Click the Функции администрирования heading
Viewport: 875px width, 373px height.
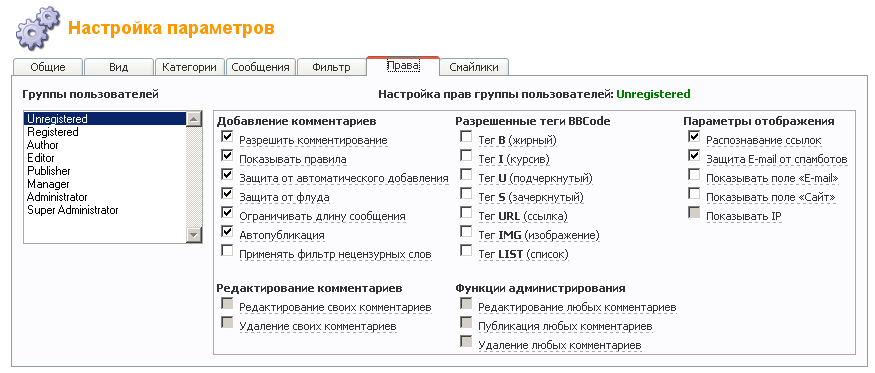[x=540, y=288]
